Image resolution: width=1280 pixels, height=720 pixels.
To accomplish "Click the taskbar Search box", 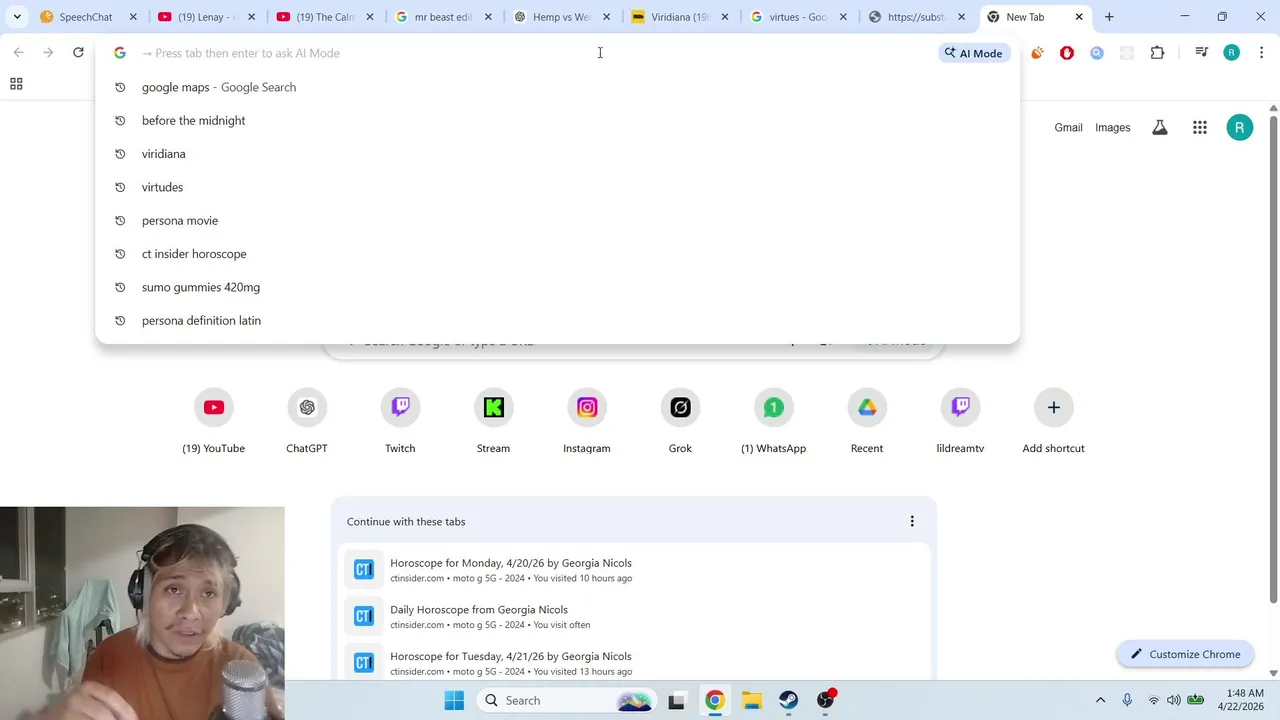I will (567, 700).
